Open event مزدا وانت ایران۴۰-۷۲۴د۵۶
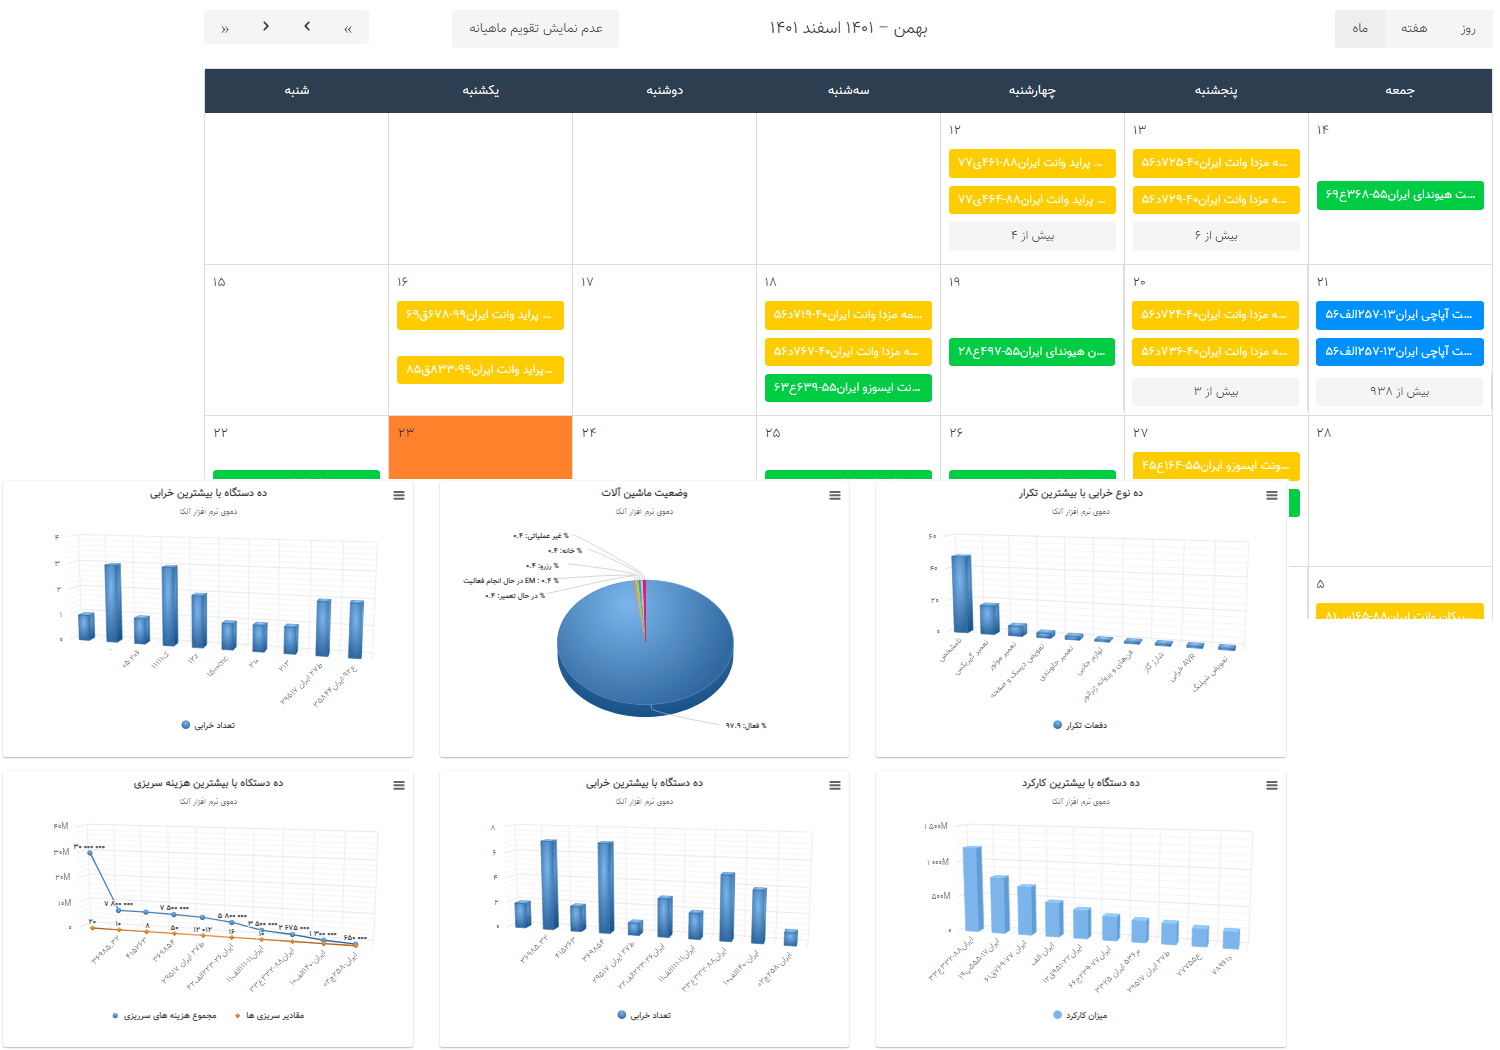1500x1050 pixels. click(1216, 315)
